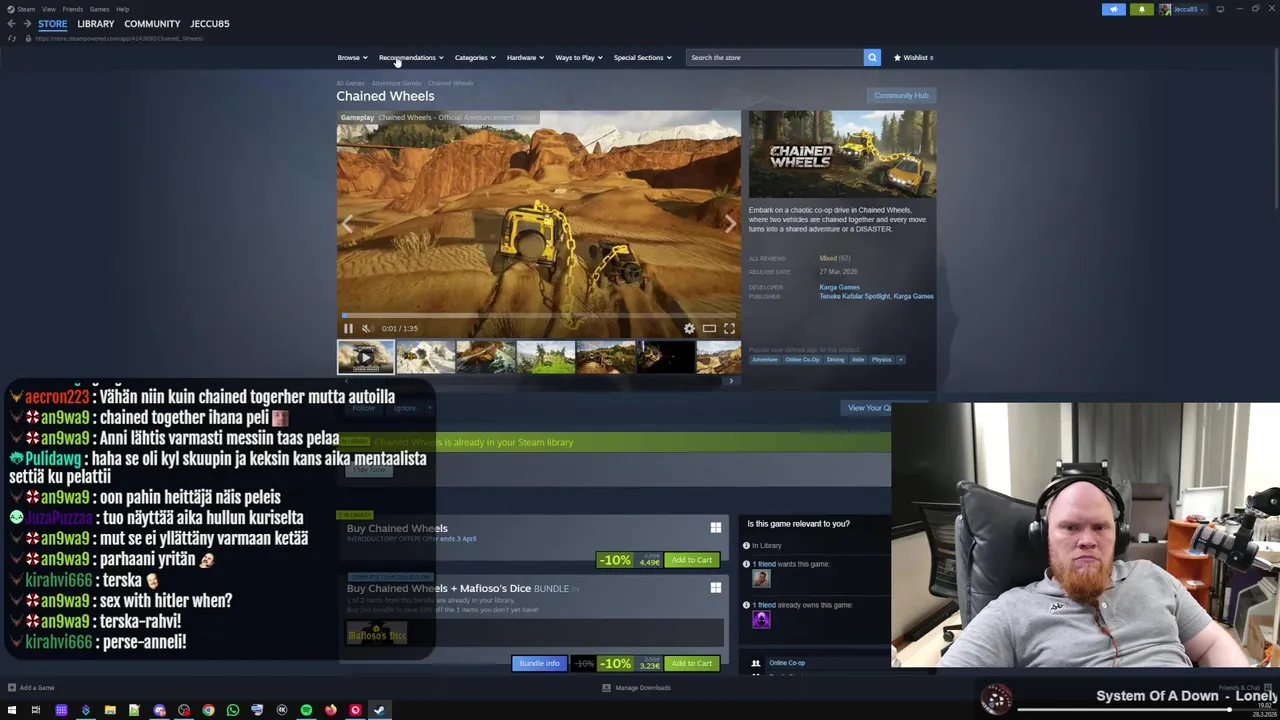Open Manage Downloads at bottom
This screenshot has width=1280, height=720.
(x=636, y=688)
